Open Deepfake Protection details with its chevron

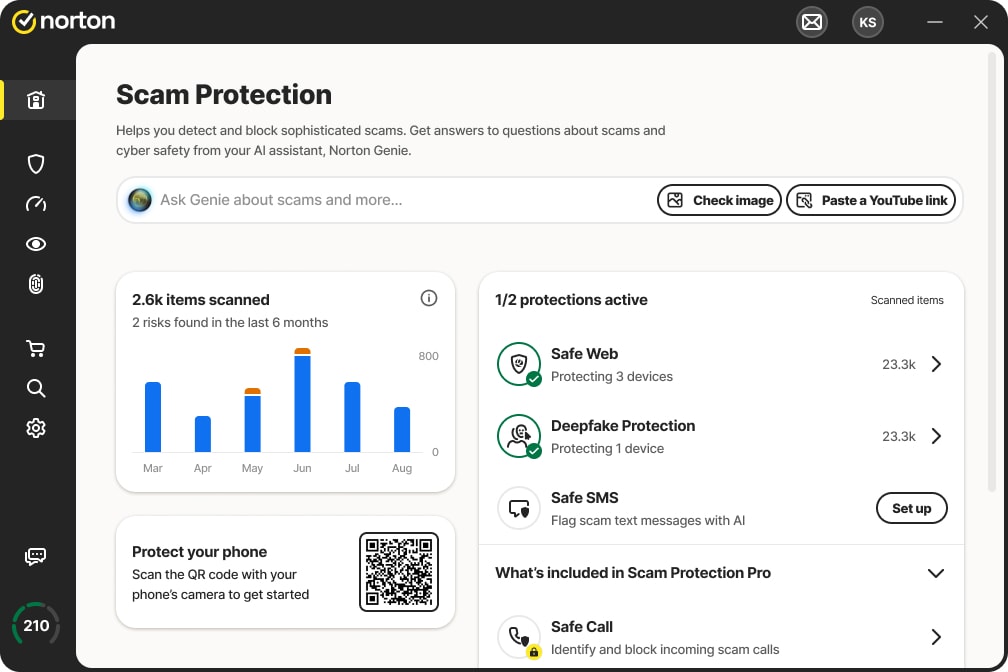pyautogui.click(x=936, y=436)
